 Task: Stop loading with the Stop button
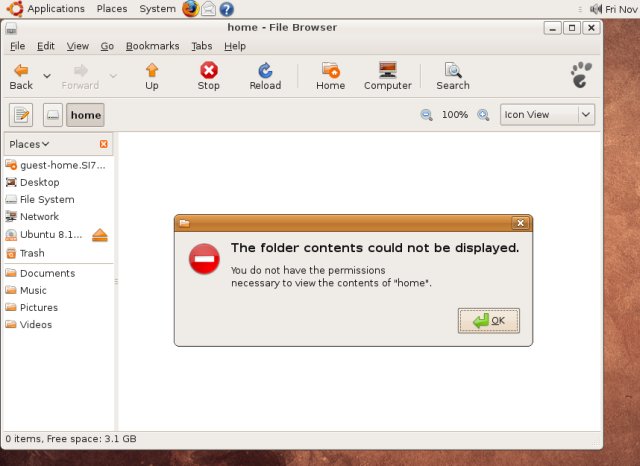(x=209, y=76)
